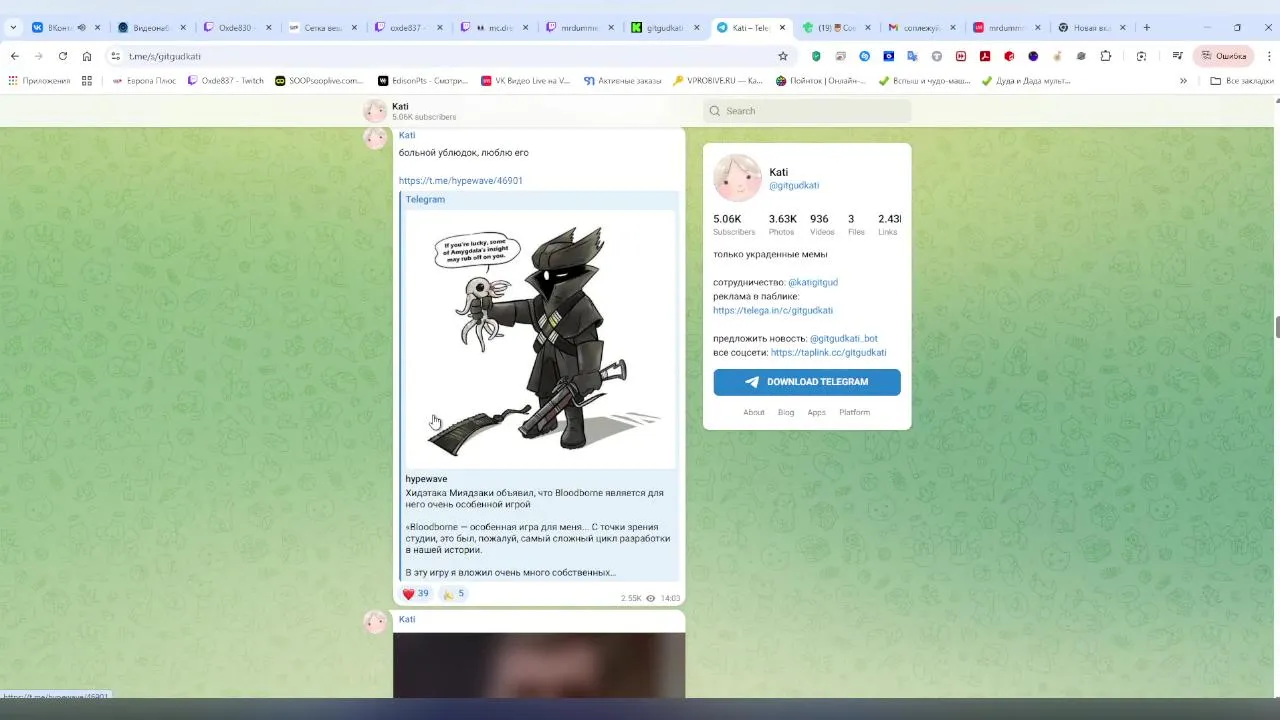
Task: Click the banana reaction with 5
Action: pos(454,594)
